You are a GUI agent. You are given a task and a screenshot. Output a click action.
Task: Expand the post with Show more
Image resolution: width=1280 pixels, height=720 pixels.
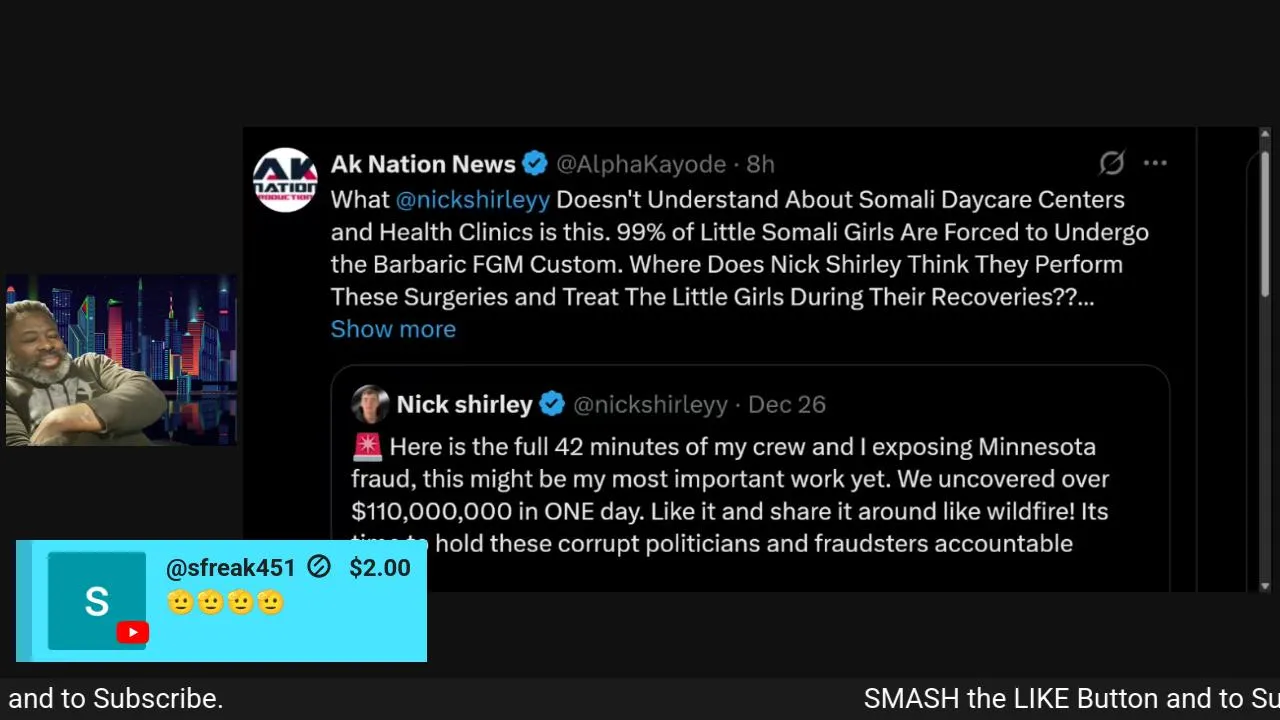pyautogui.click(x=393, y=329)
